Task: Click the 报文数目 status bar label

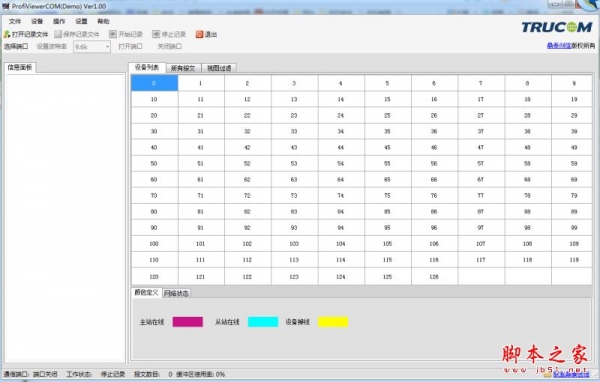Action: pos(147,374)
